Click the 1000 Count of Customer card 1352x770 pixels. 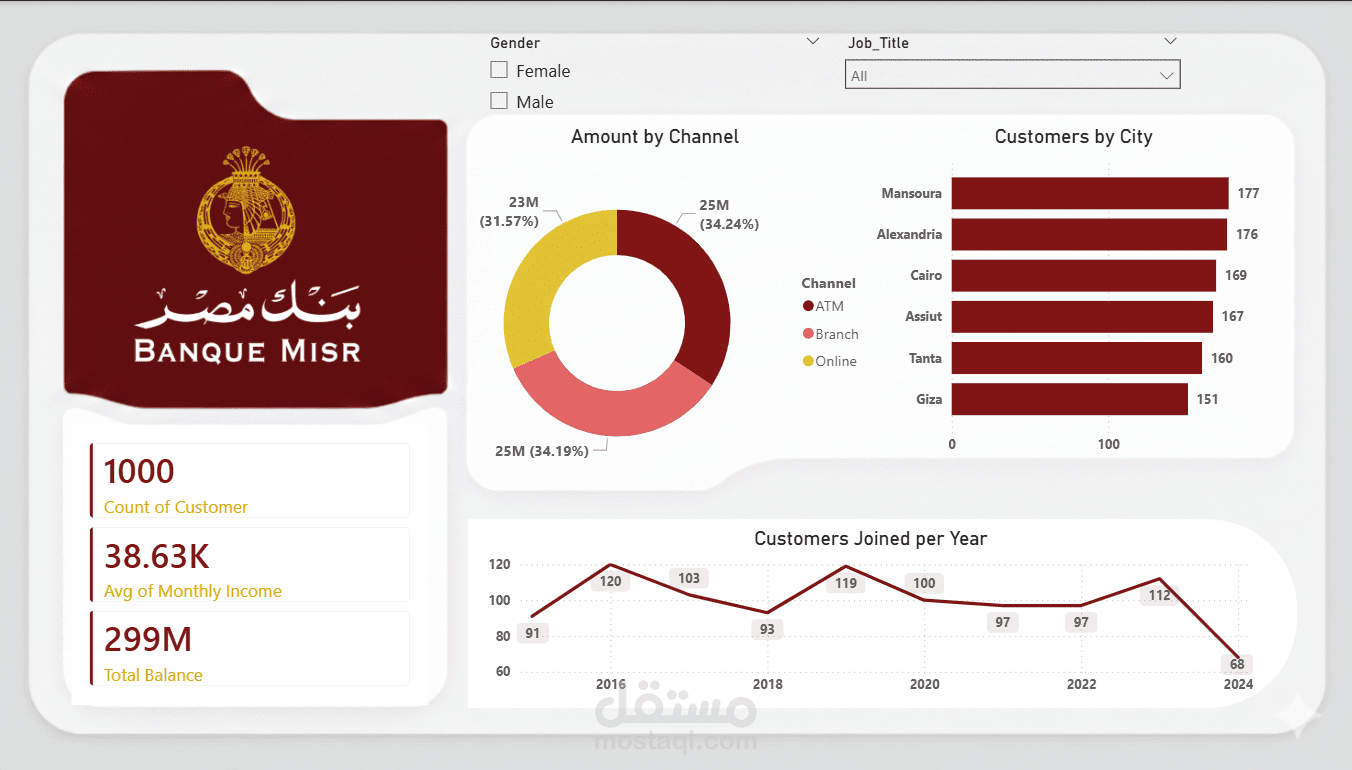point(249,480)
